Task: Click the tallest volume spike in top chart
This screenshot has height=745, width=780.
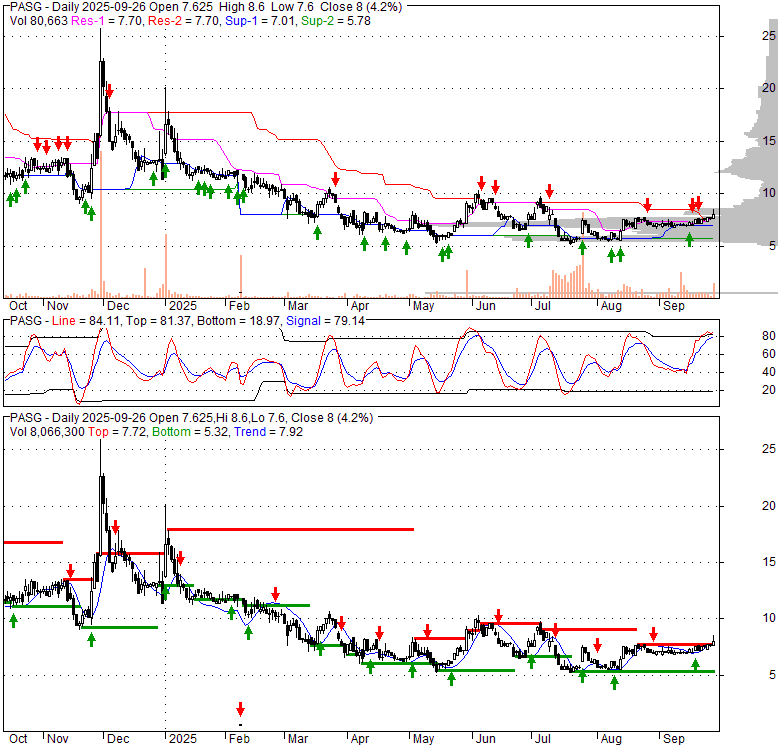Action: point(101,224)
